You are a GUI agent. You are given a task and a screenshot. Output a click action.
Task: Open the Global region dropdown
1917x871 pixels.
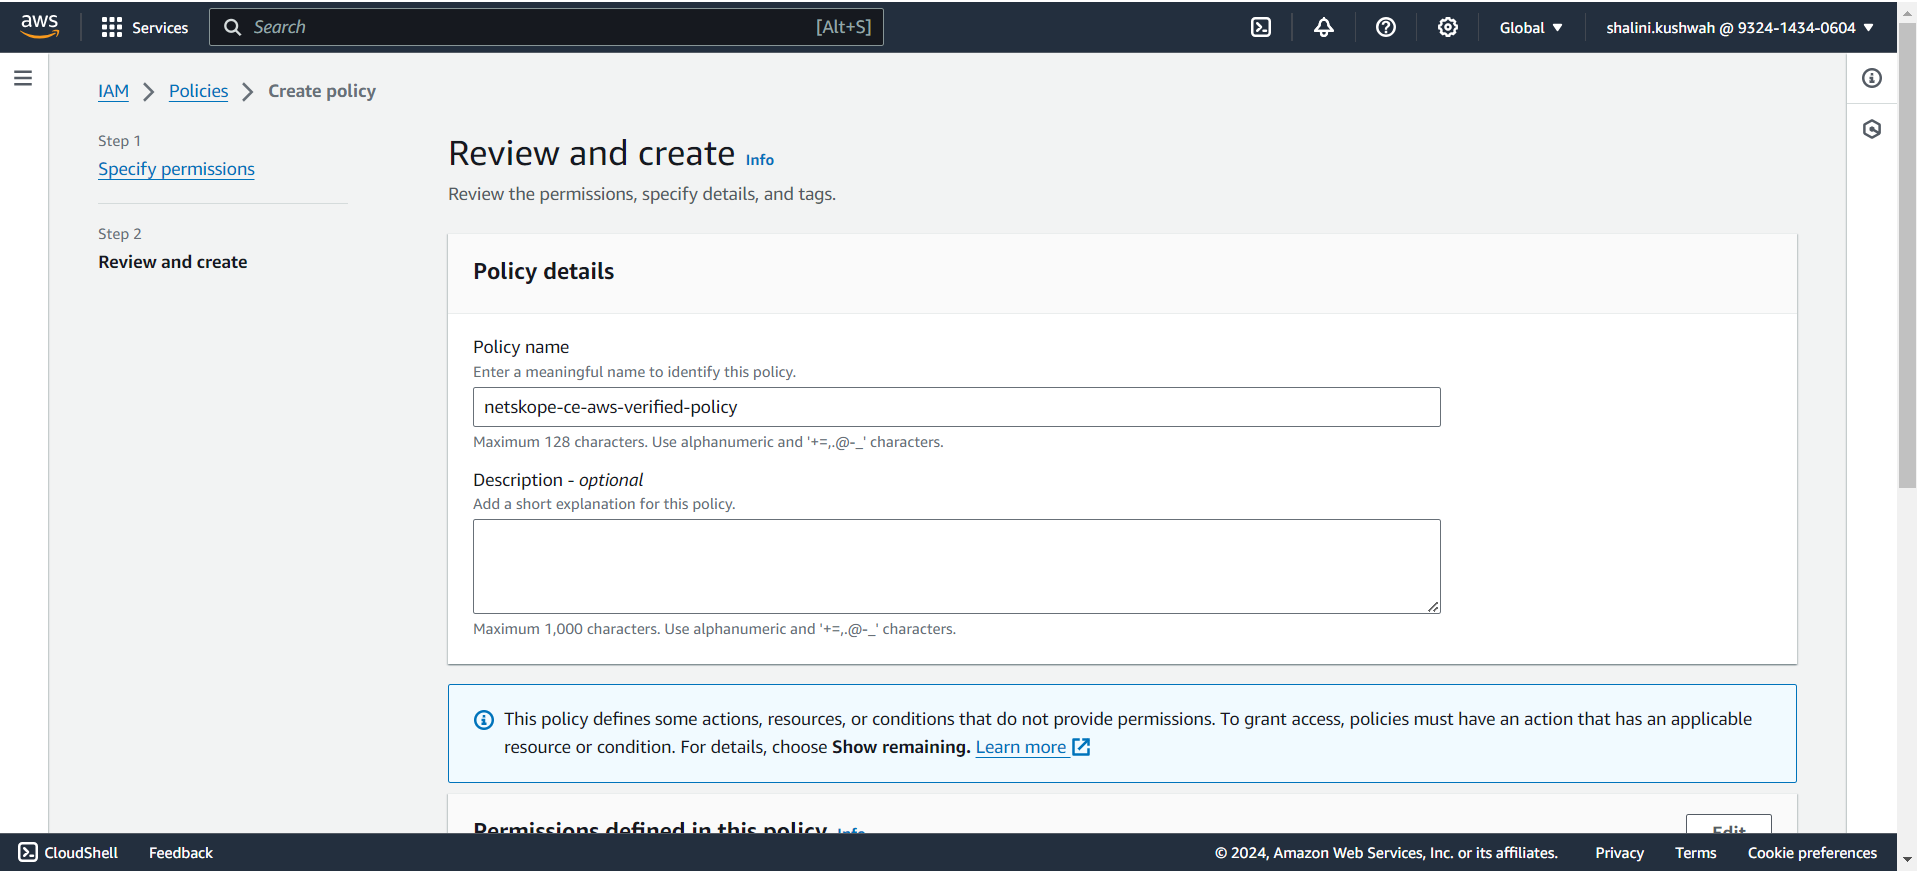[1531, 28]
